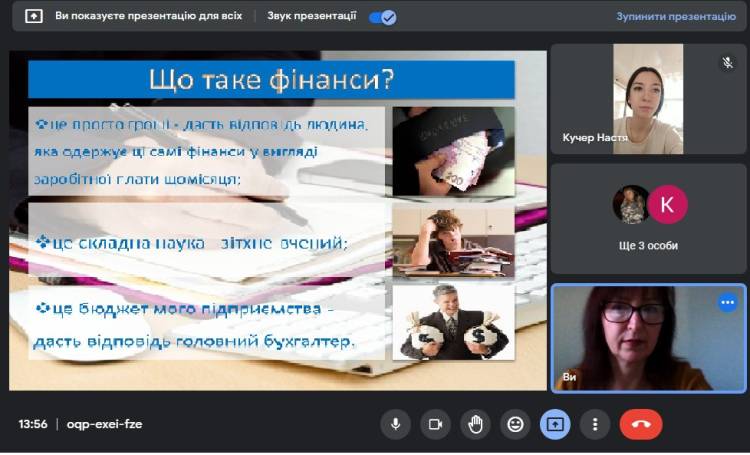The image size is (750, 455).
Task: Open more options in the bottom toolbar
Action: [x=595, y=424]
